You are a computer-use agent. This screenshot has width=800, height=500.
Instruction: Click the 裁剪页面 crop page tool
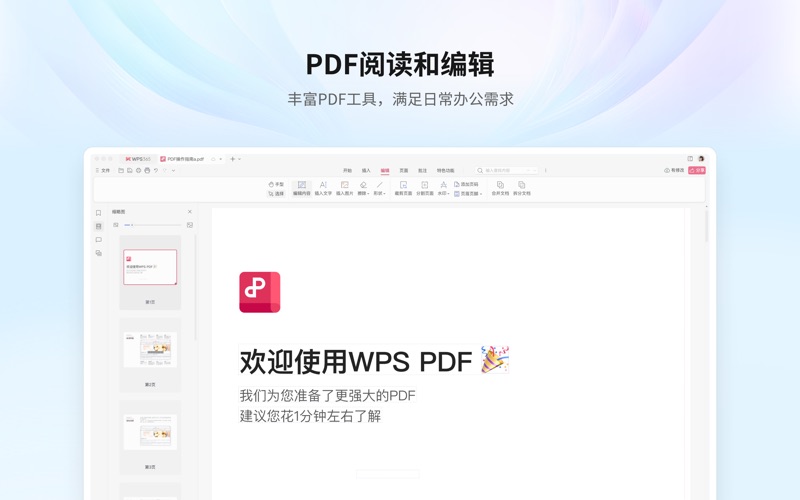(403, 188)
